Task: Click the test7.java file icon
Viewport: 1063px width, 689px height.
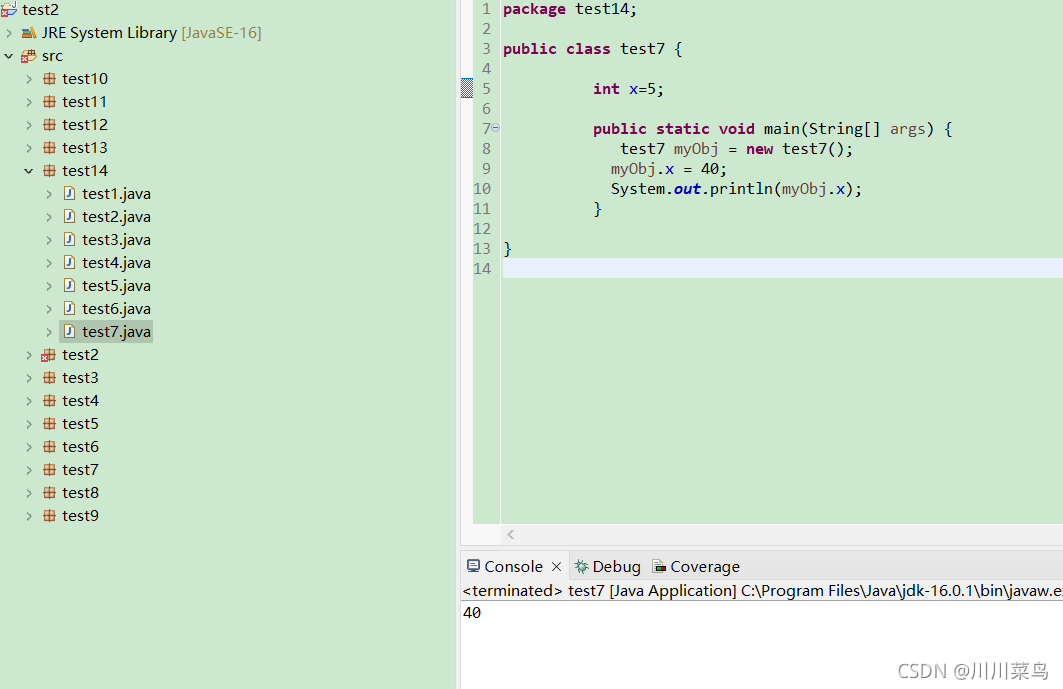Action: click(69, 332)
